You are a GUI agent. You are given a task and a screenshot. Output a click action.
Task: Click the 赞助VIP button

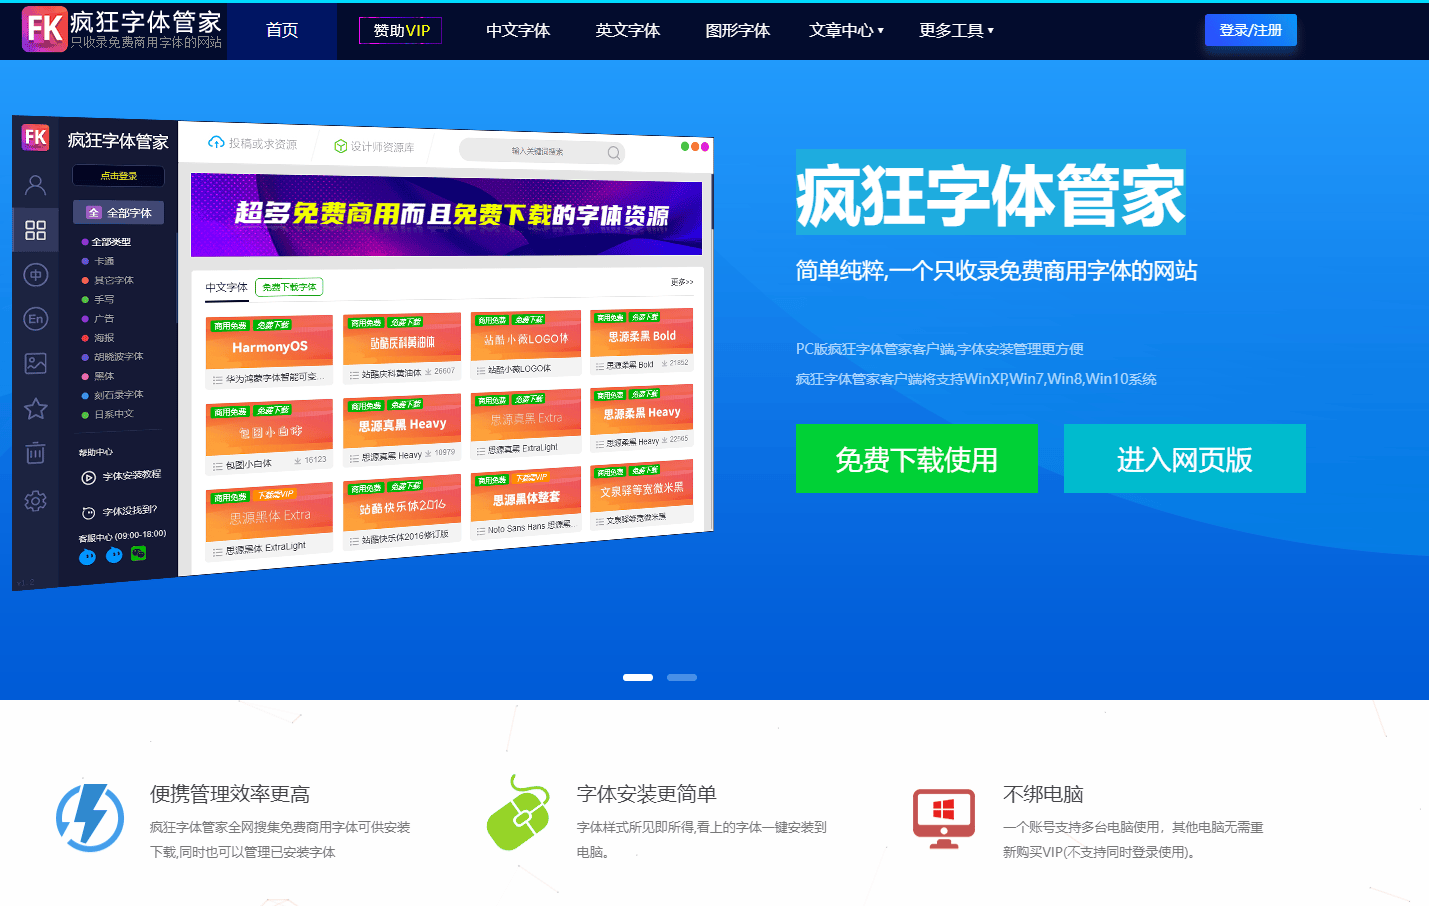tap(401, 31)
